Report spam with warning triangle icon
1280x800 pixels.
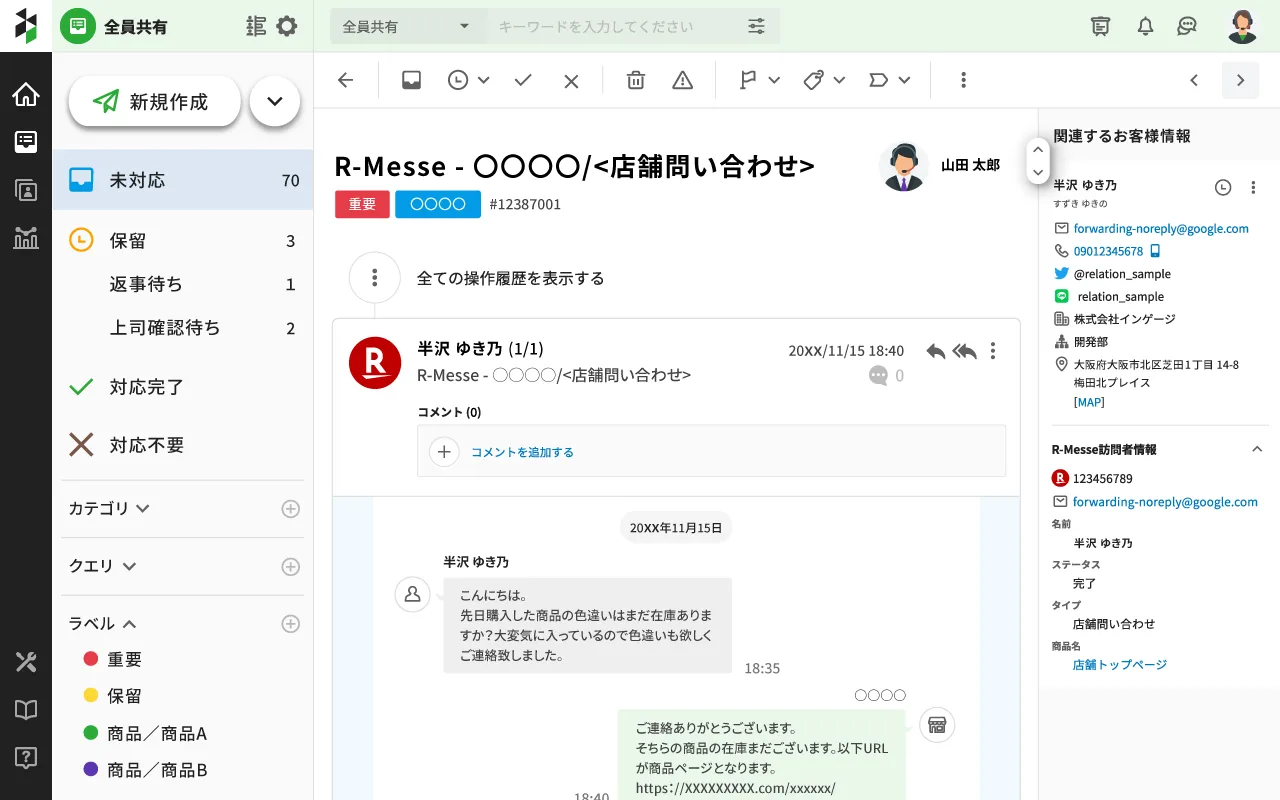(683, 81)
